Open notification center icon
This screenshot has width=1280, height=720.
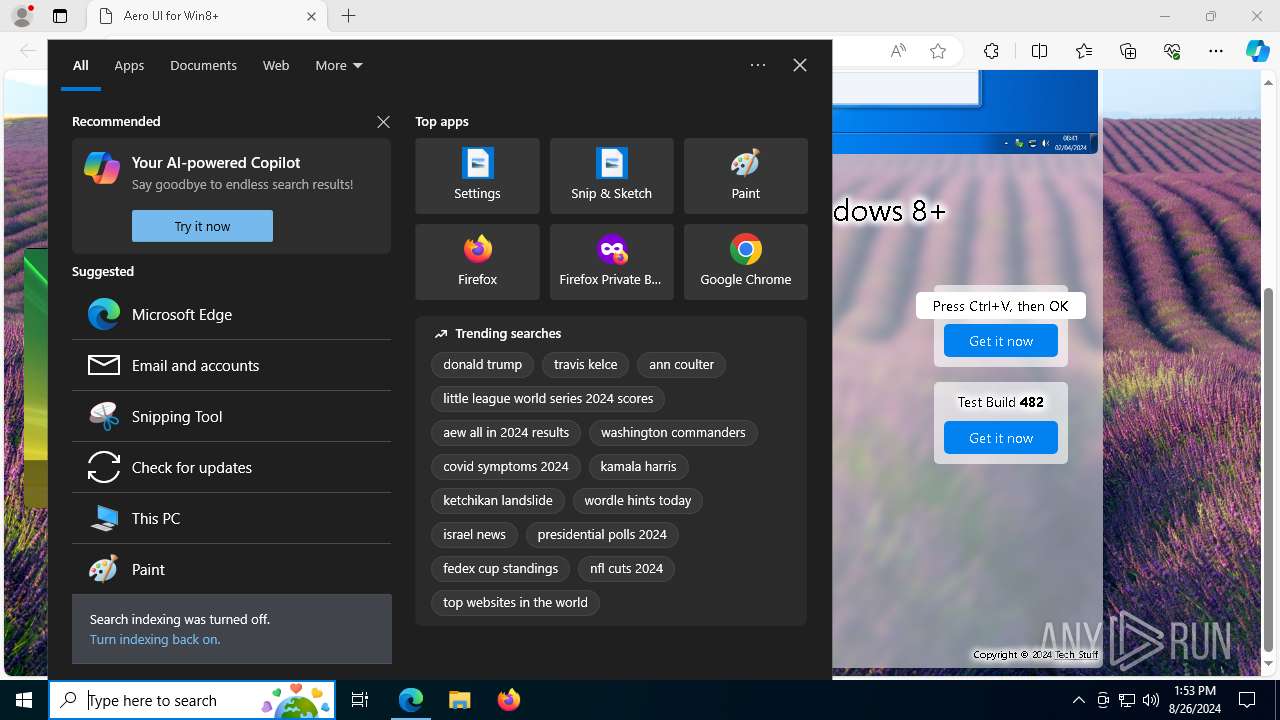coord(1247,700)
